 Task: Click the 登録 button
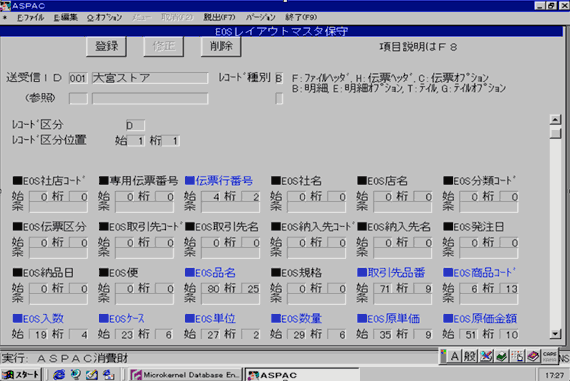point(107,47)
